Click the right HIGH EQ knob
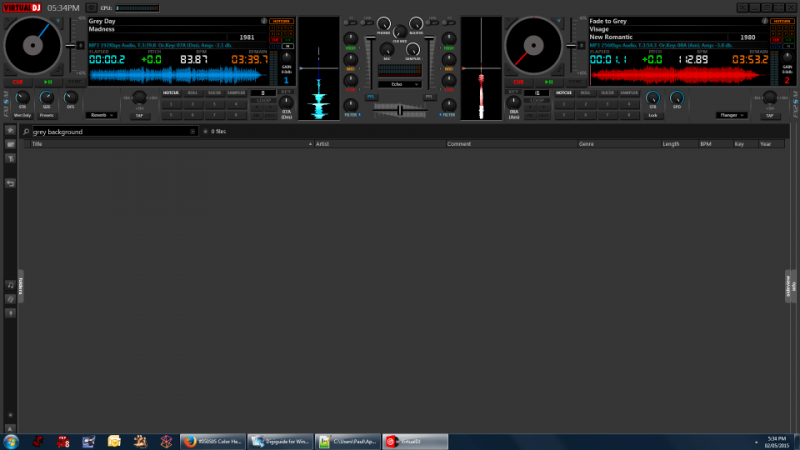 [x=449, y=39]
